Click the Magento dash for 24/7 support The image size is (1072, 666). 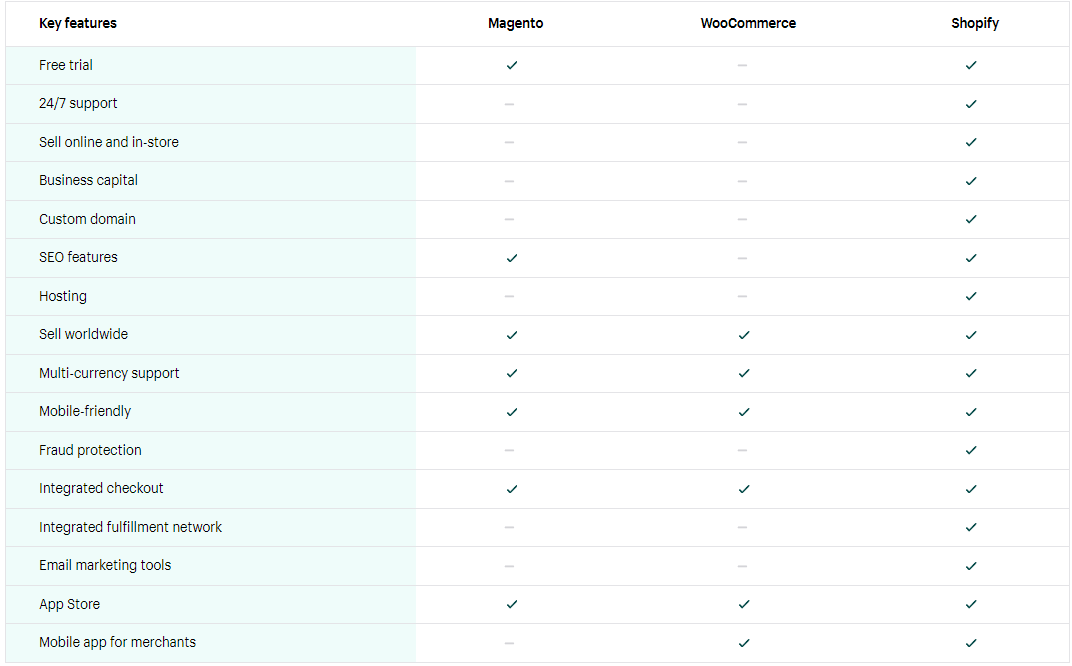pyautogui.click(x=509, y=104)
